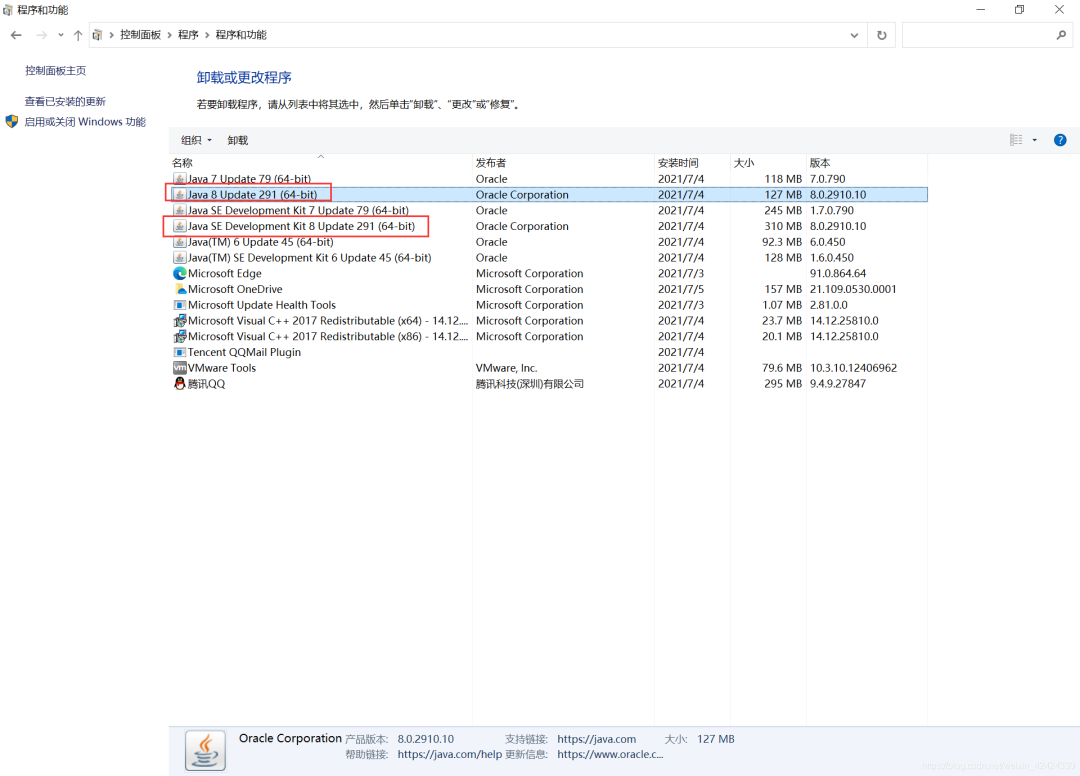Screen dimensions: 1080x776
Task: Go forward with the forward arrow
Action: pyautogui.click(x=41, y=35)
